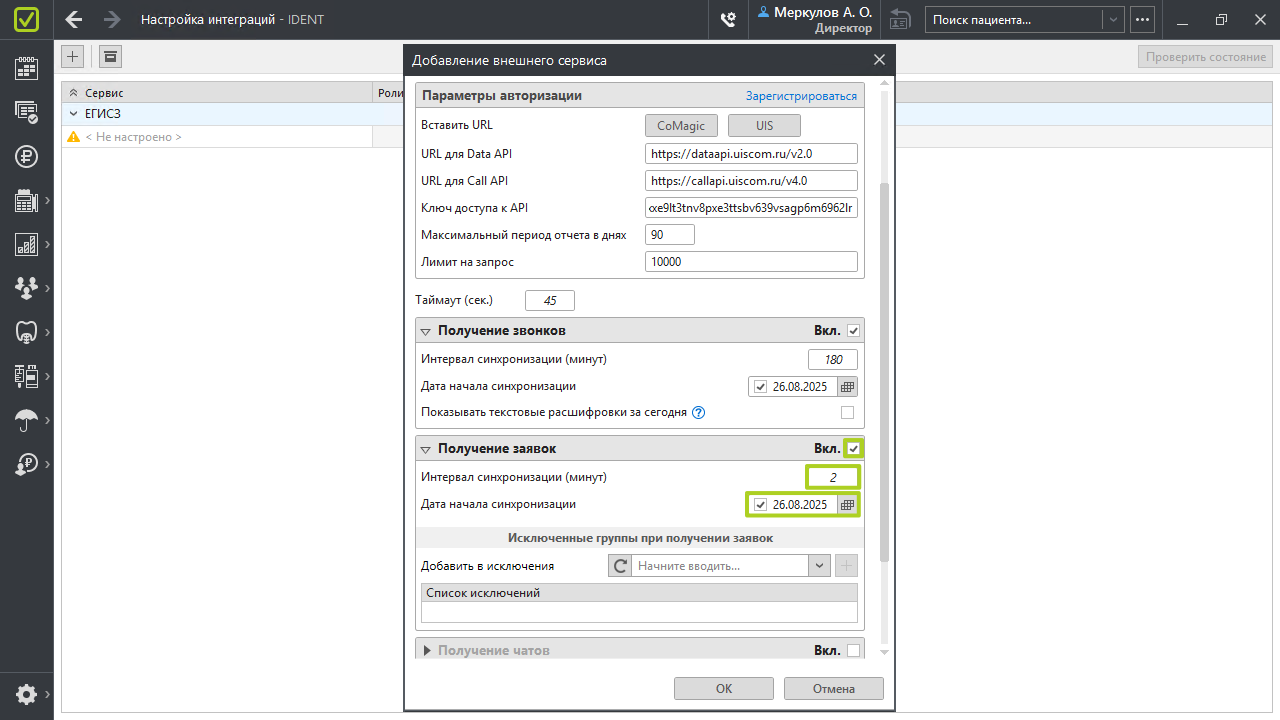Viewport: 1280px width, 720px height.
Task: Click the Поиск пациента search box
Action: pos(1014,19)
